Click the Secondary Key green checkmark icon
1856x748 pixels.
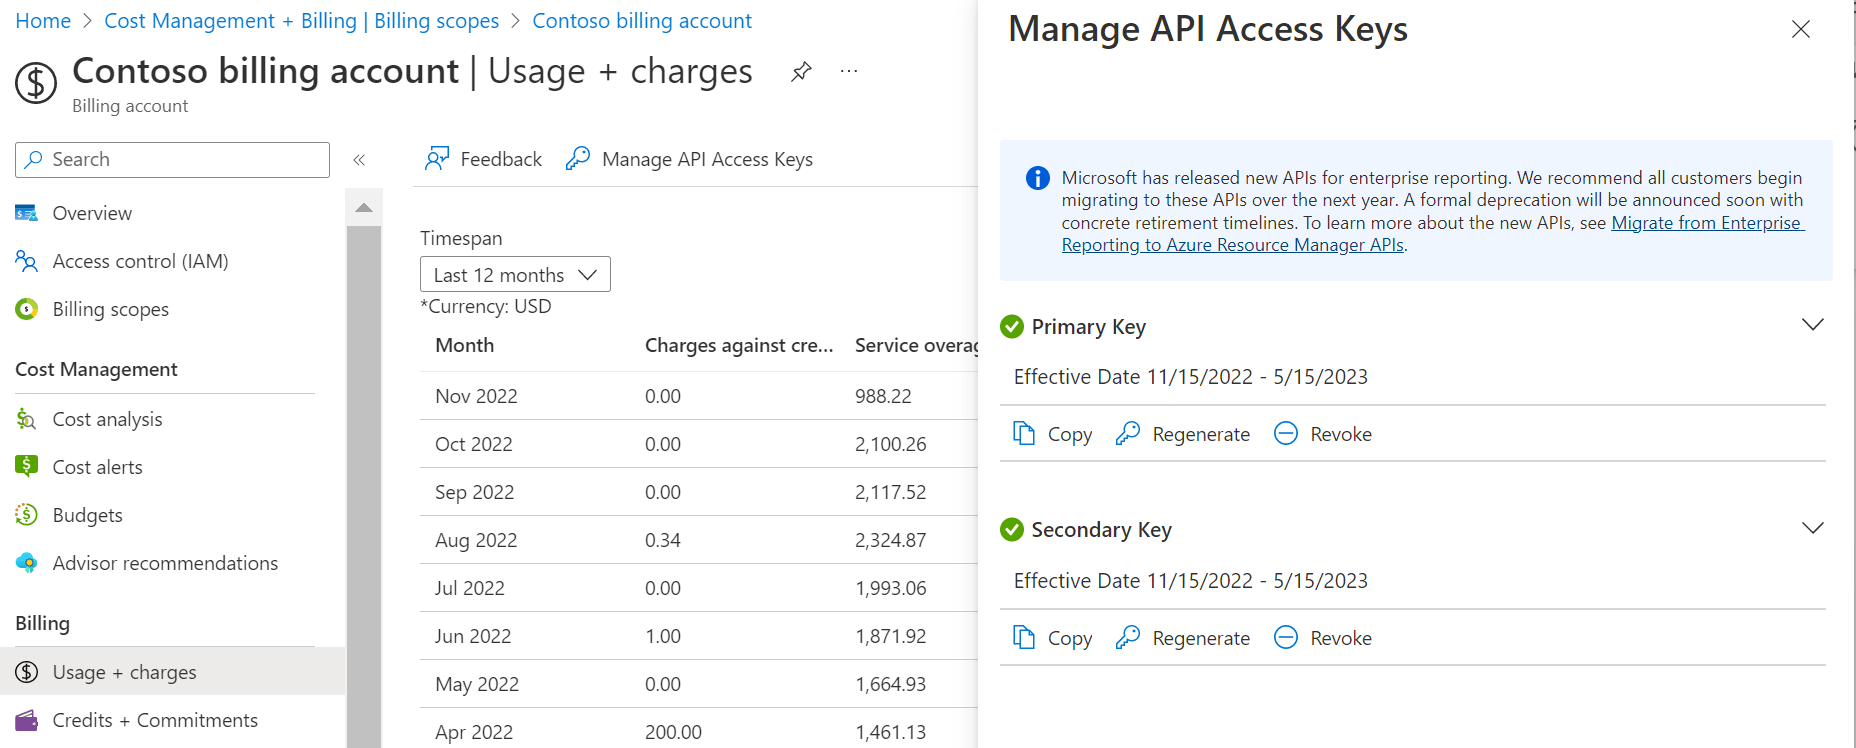pos(1012,529)
